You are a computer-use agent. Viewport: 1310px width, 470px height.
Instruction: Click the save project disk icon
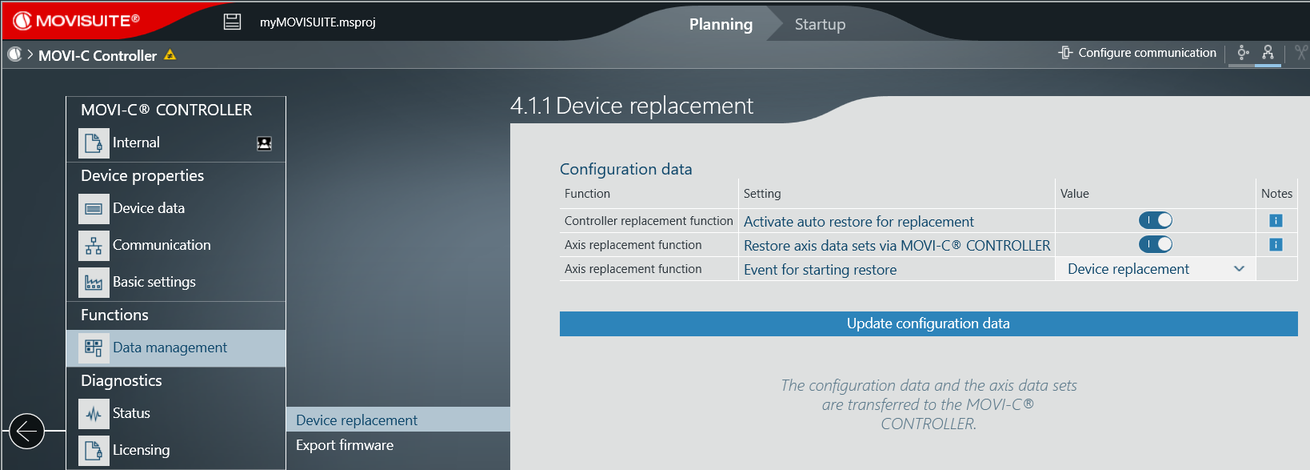click(x=232, y=22)
